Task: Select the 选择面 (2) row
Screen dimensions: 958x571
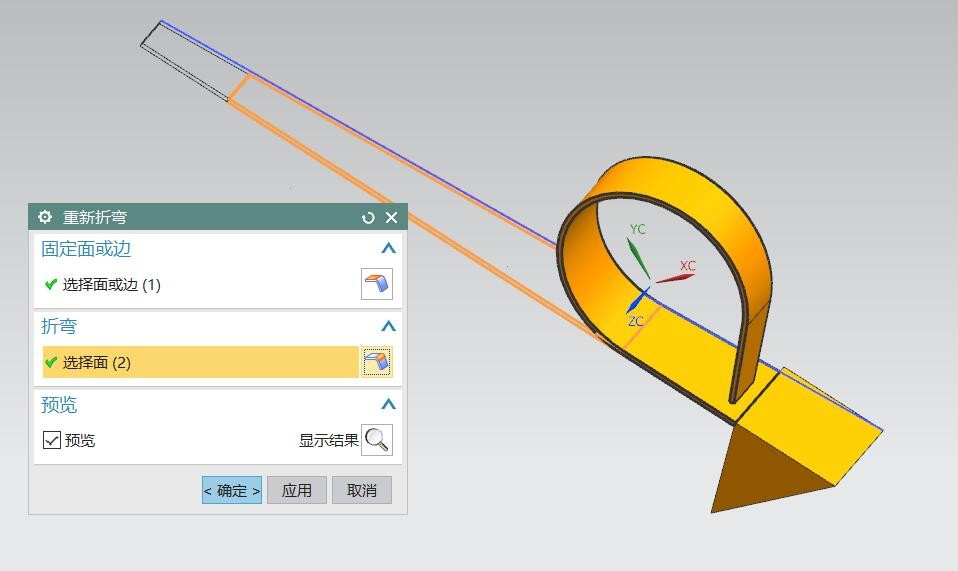Action: click(x=200, y=362)
